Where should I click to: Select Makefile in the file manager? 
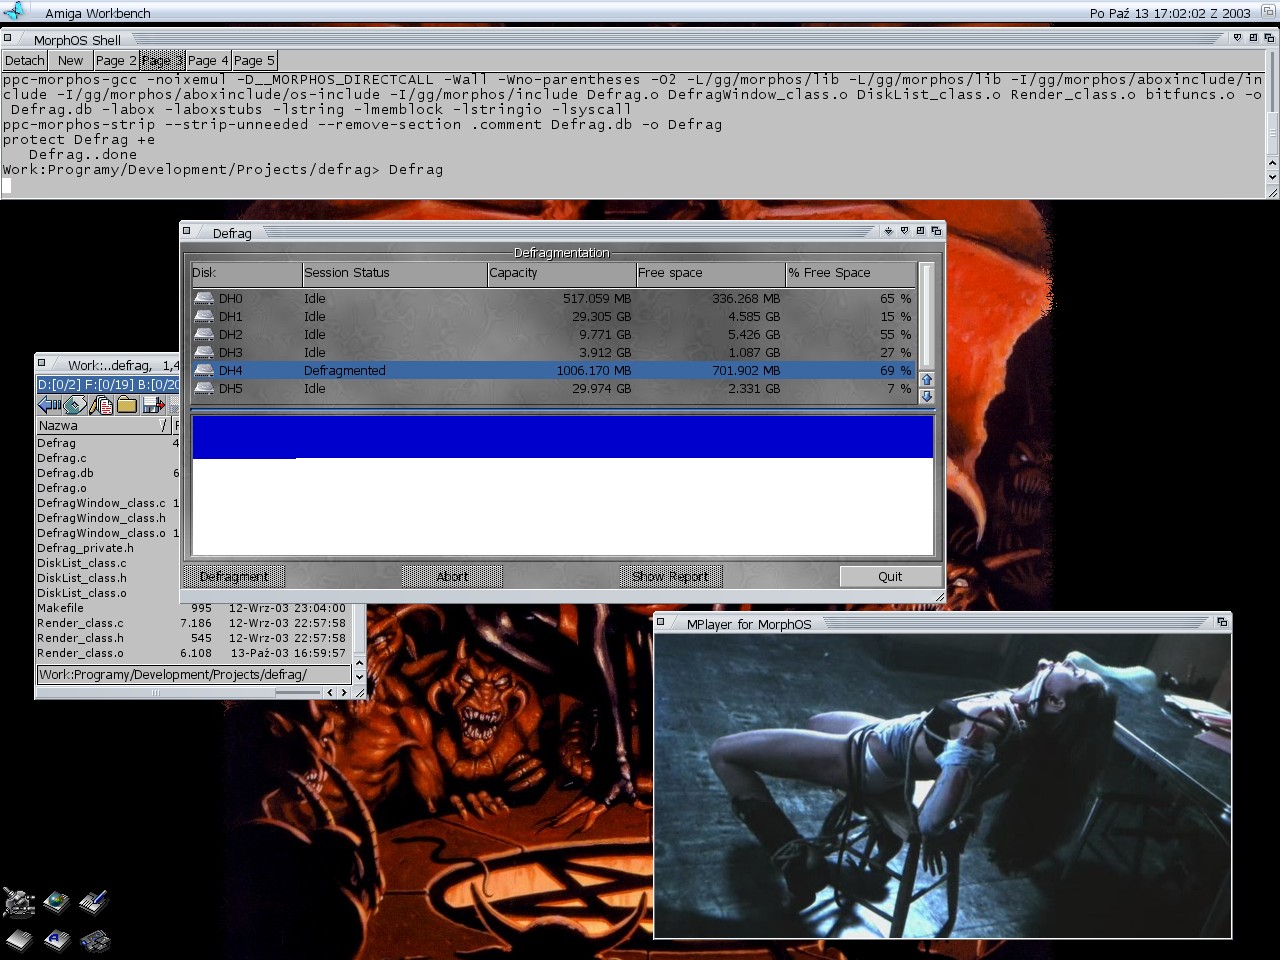pos(61,608)
